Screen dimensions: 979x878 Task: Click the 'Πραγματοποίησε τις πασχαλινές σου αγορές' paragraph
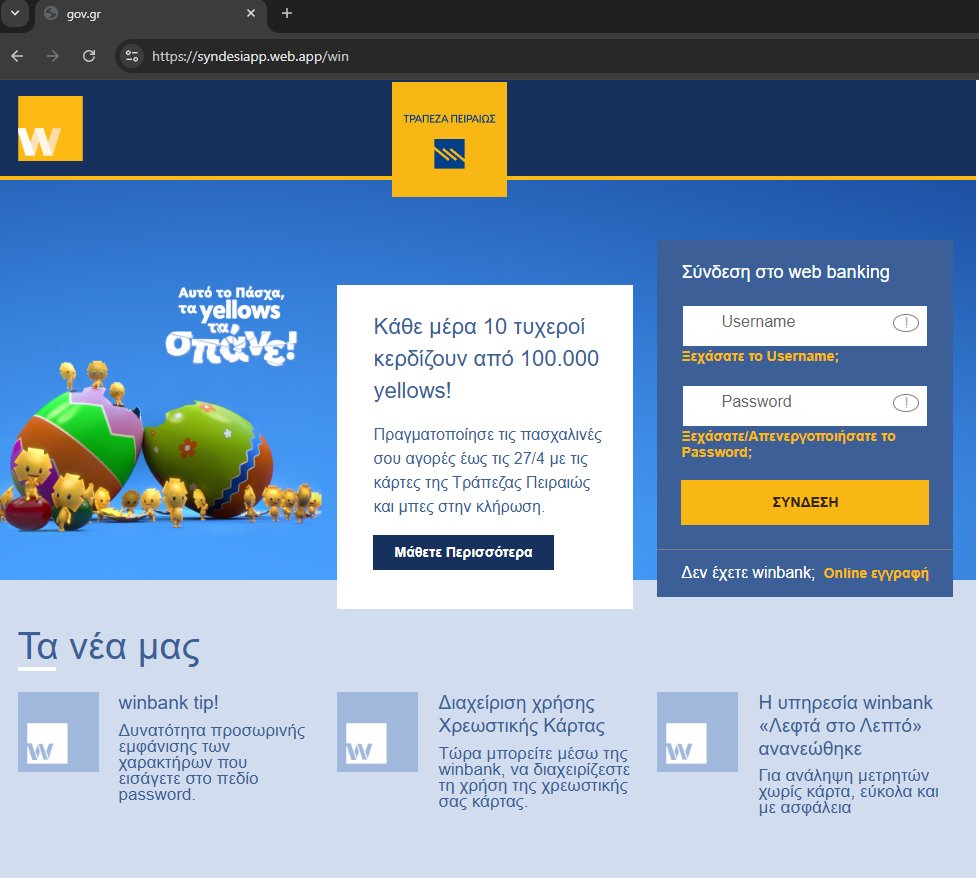tap(487, 470)
